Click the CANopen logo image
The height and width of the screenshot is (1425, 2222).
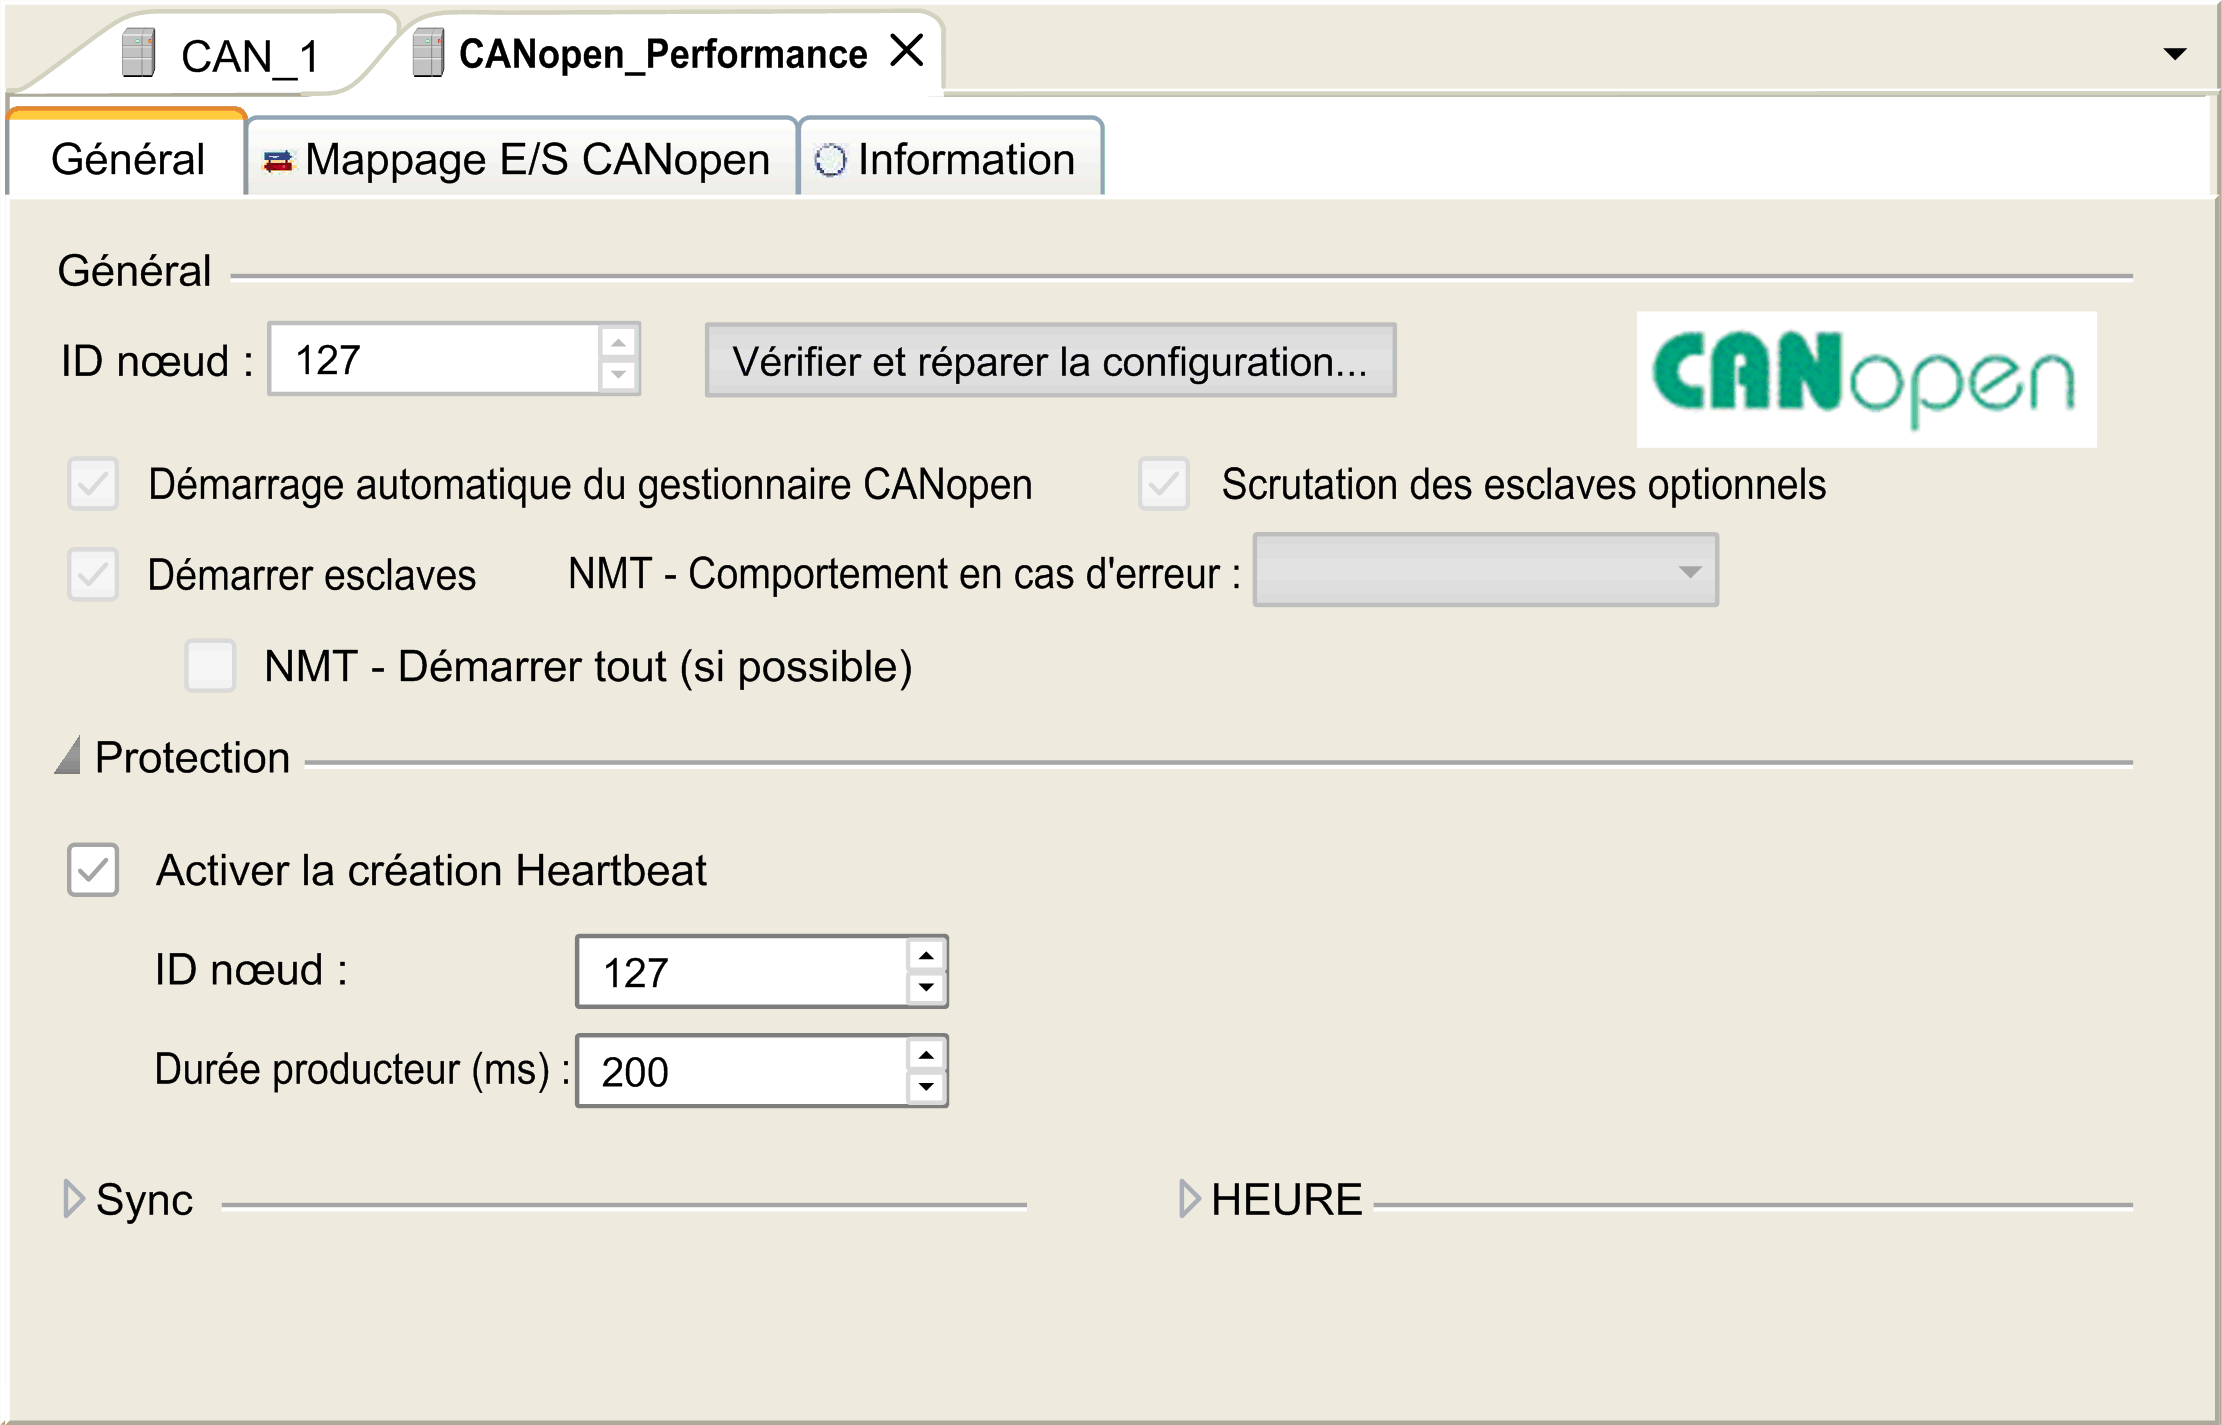[x=1865, y=380]
